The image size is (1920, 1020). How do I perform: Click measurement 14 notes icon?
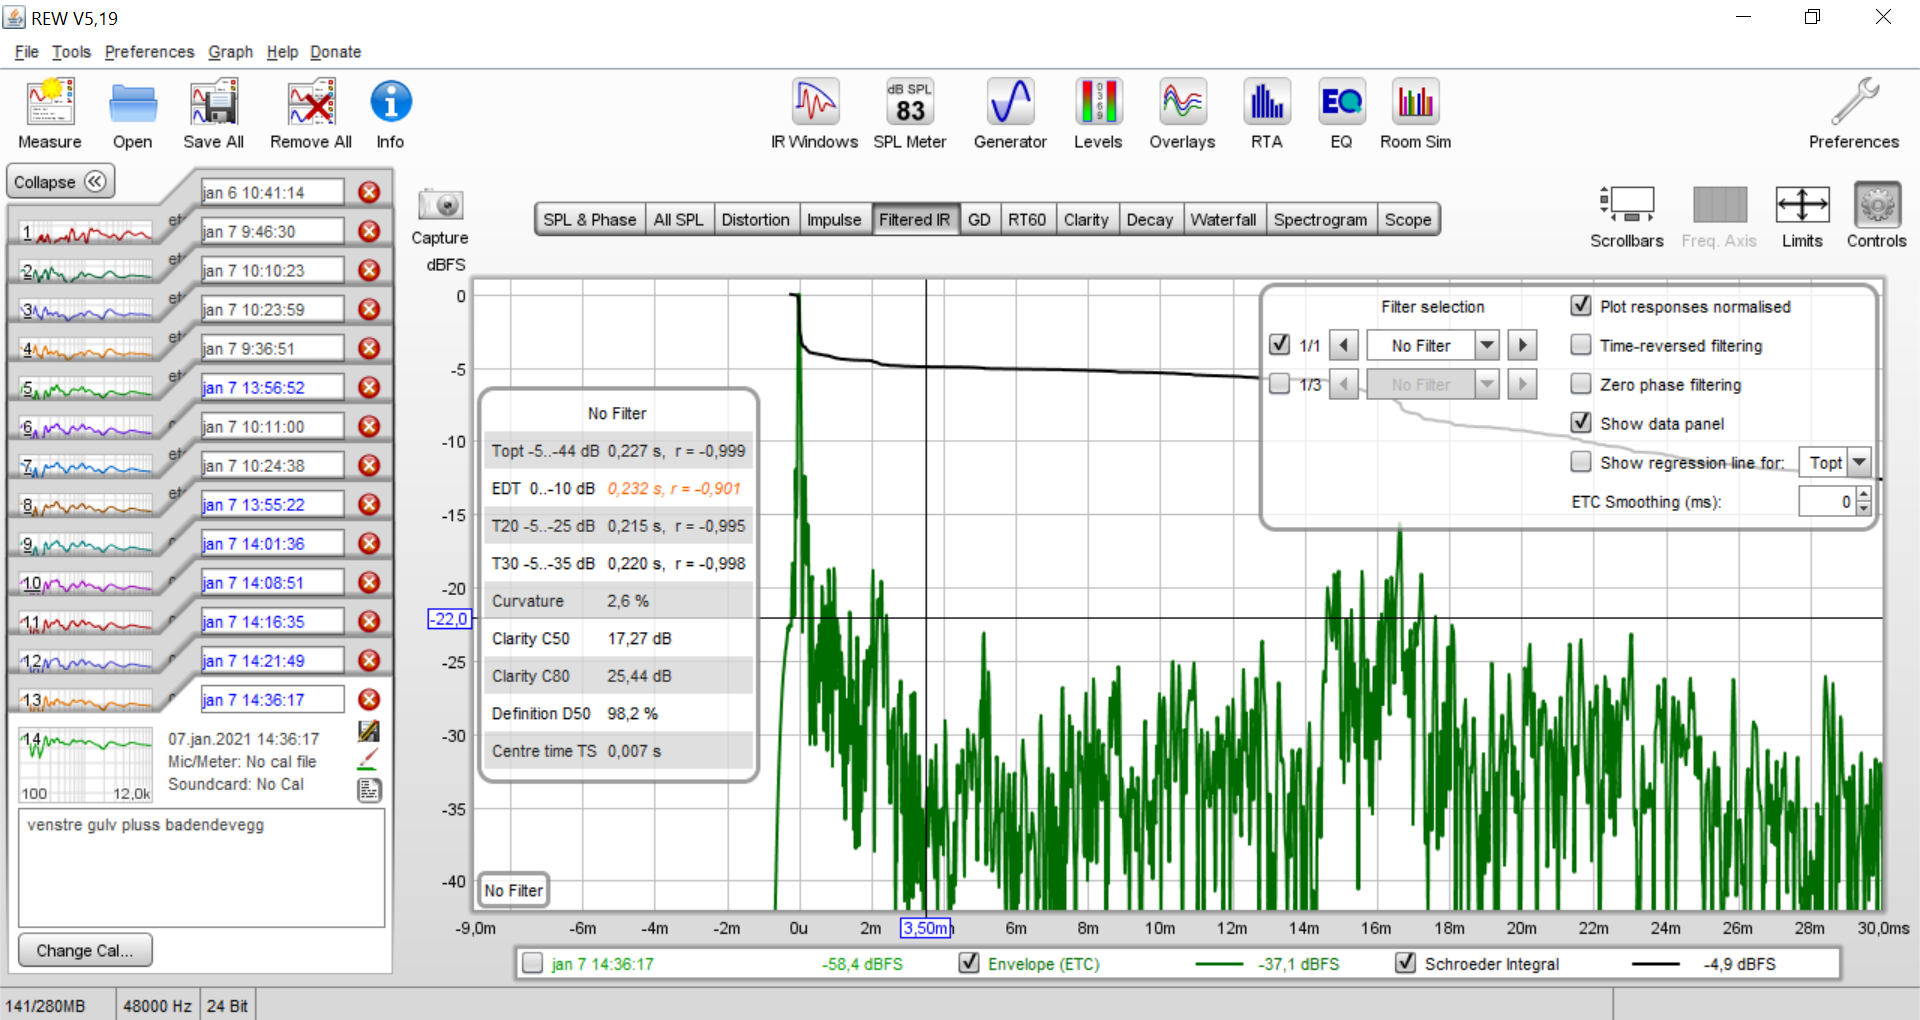(369, 790)
